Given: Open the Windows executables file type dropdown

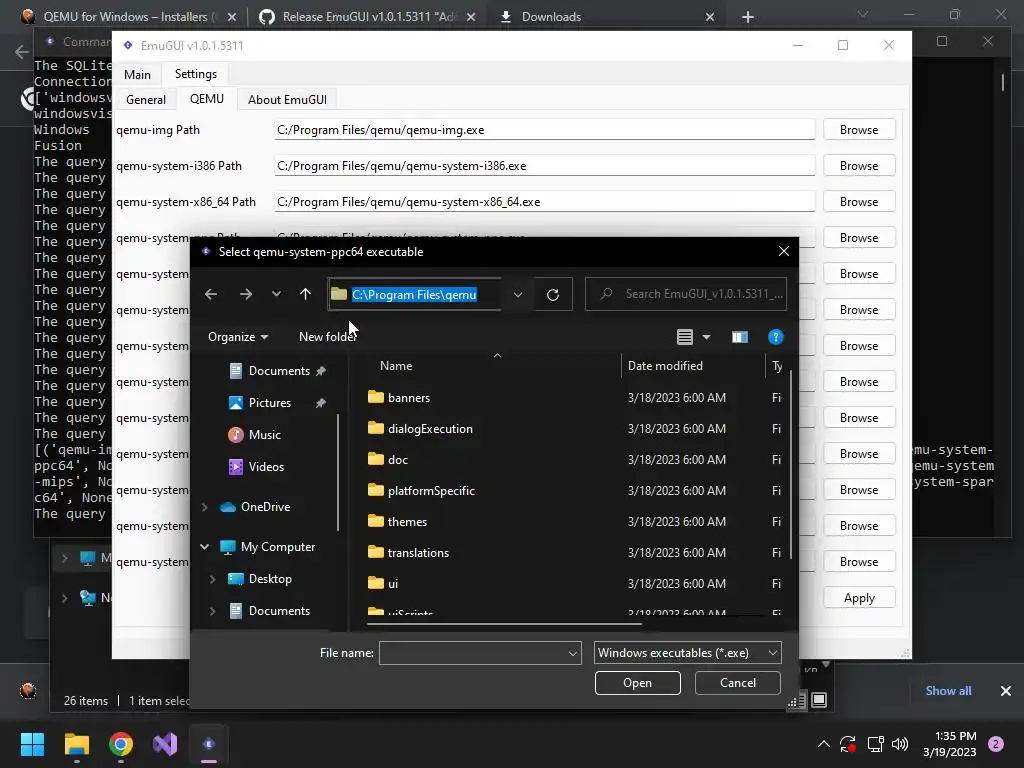Looking at the screenshot, I should [688, 653].
